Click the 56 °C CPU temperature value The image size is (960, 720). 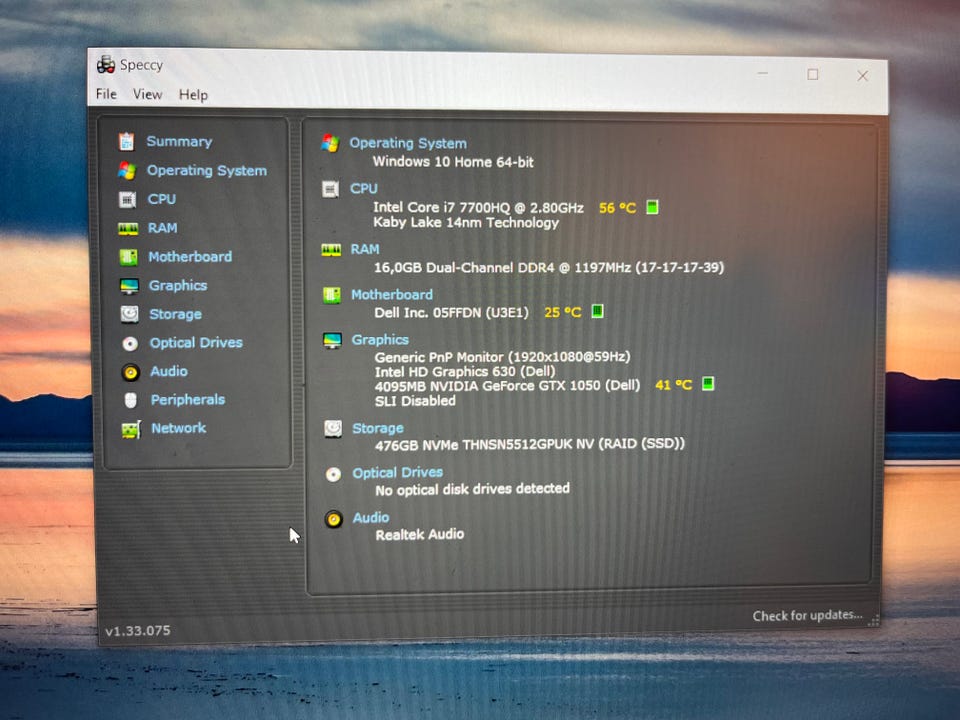point(618,208)
